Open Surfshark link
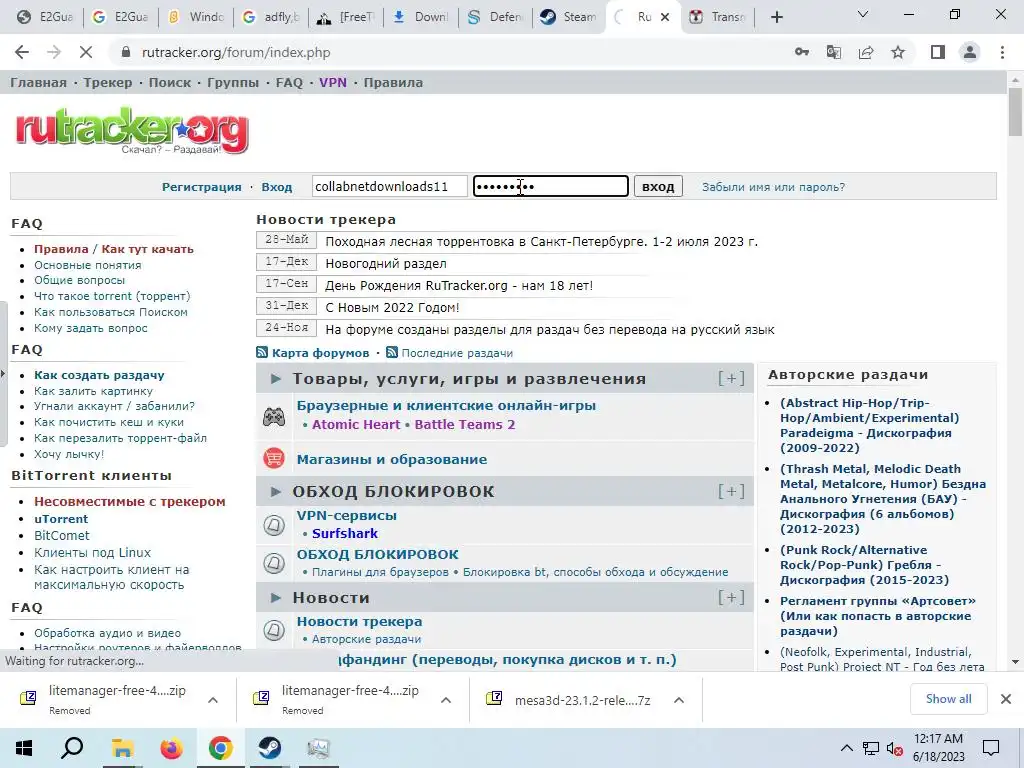The width and height of the screenshot is (1024, 768). coord(345,534)
